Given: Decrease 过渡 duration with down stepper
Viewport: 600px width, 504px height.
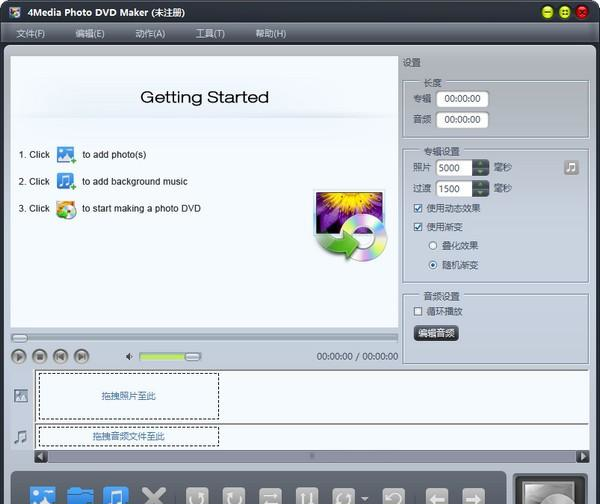Looking at the screenshot, I should (x=480, y=192).
